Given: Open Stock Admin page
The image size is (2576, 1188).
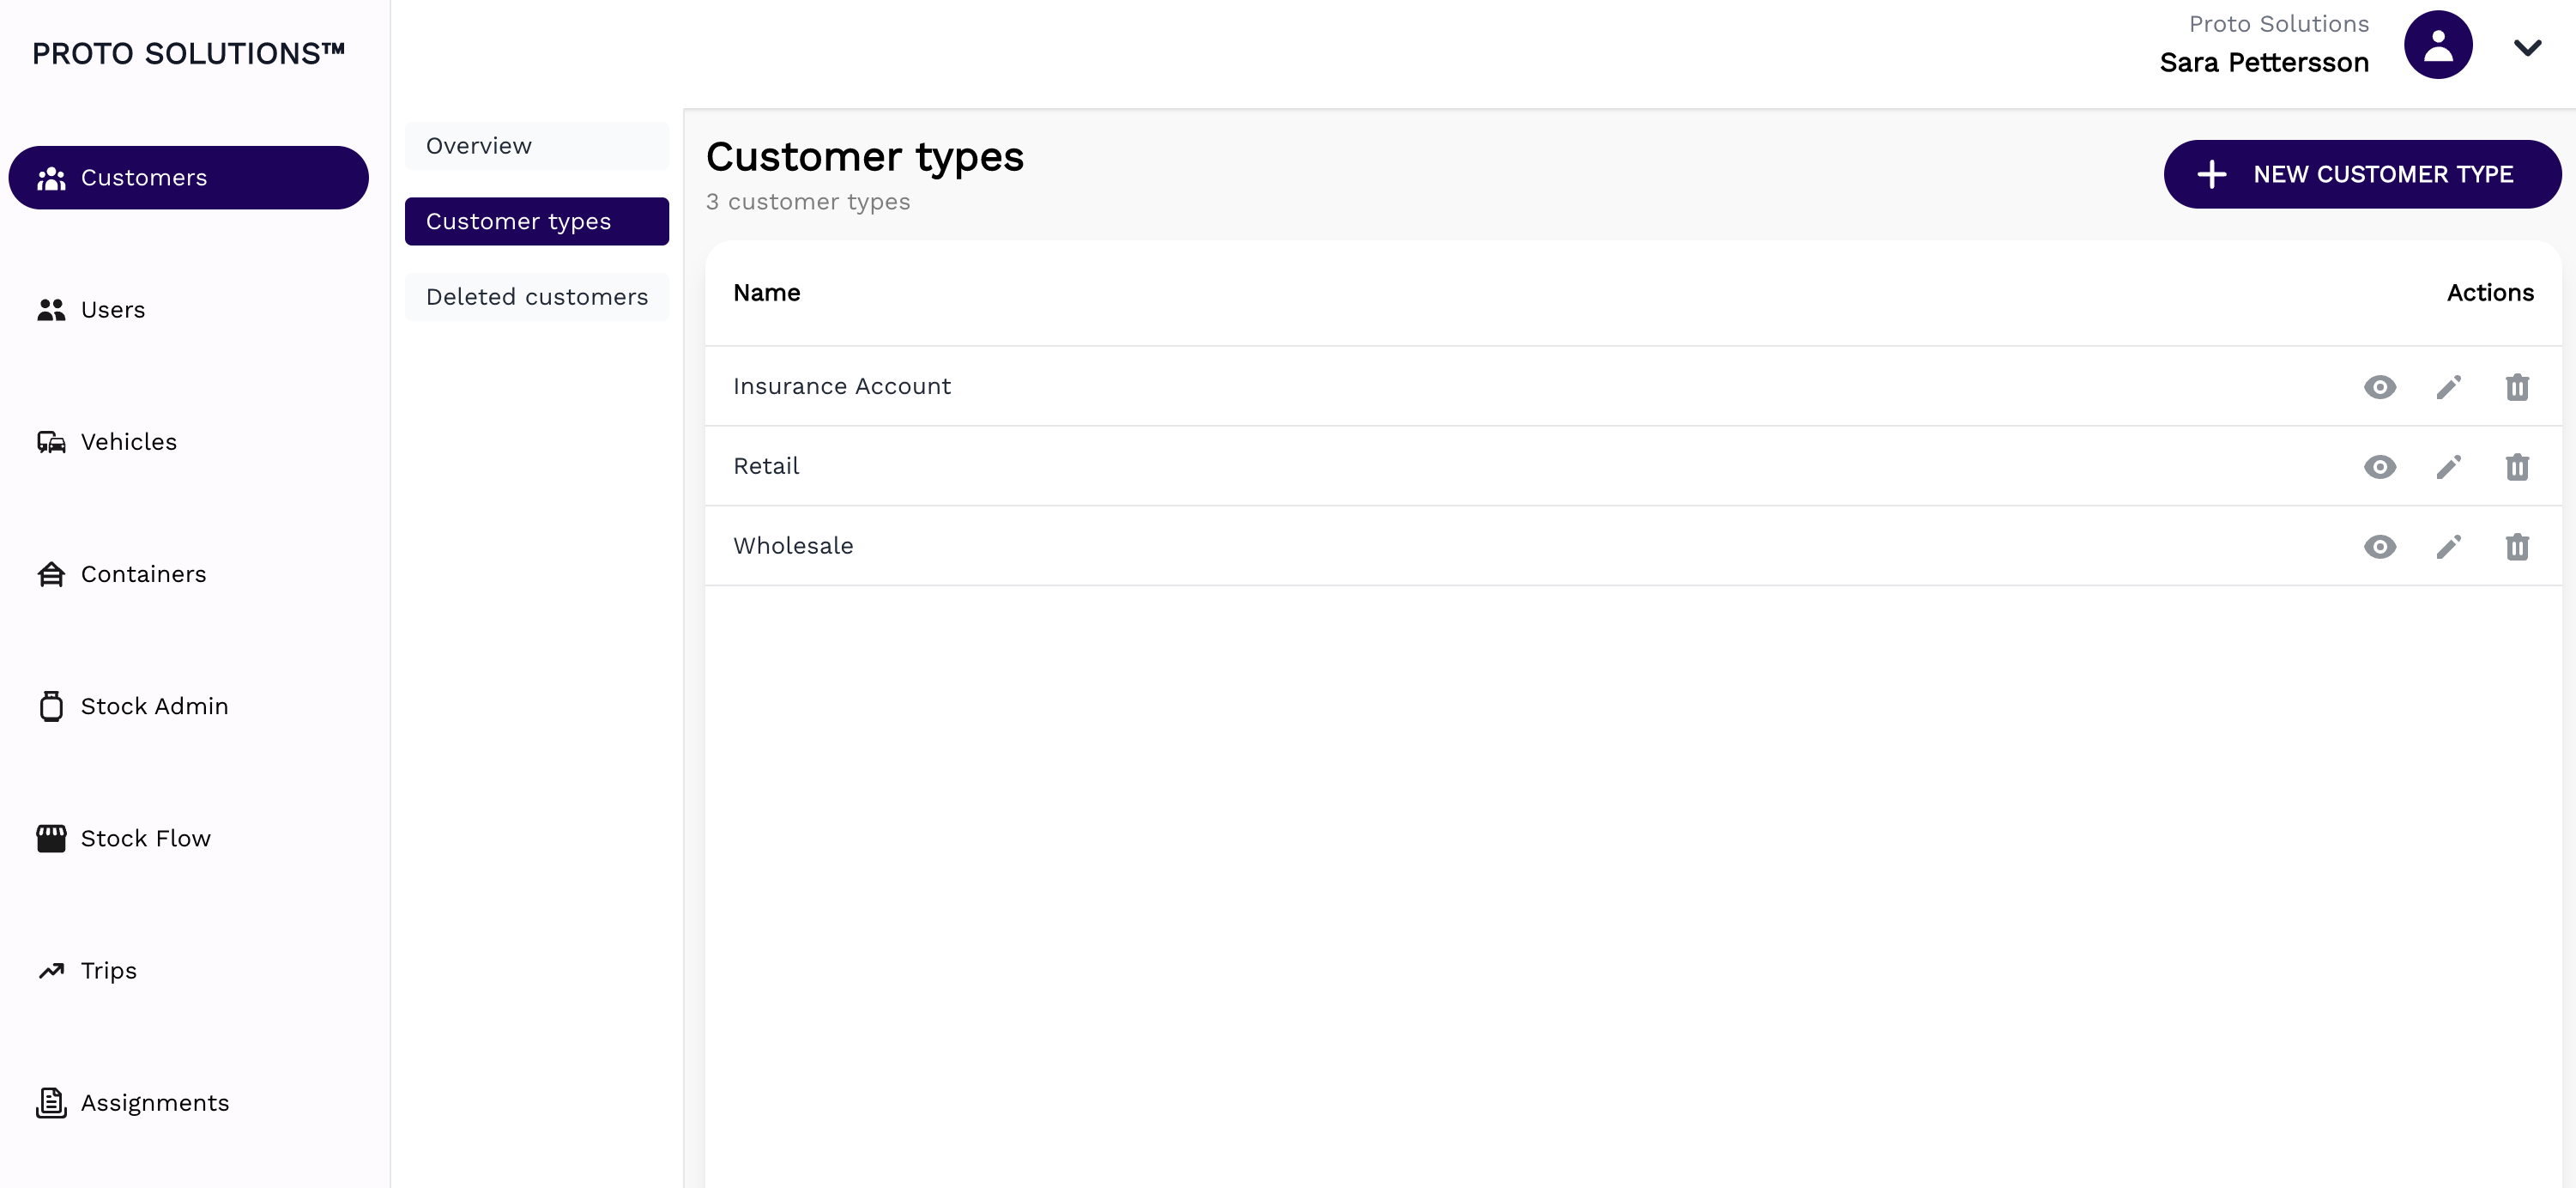Looking at the screenshot, I should point(188,706).
